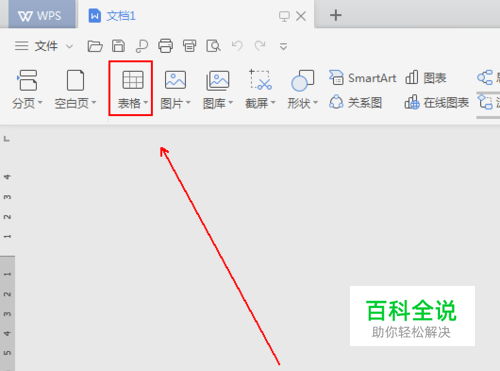Insert an 在线图表 online chart
Screen dimensions: 500x371
pyautogui.click(x=437, y=102)
